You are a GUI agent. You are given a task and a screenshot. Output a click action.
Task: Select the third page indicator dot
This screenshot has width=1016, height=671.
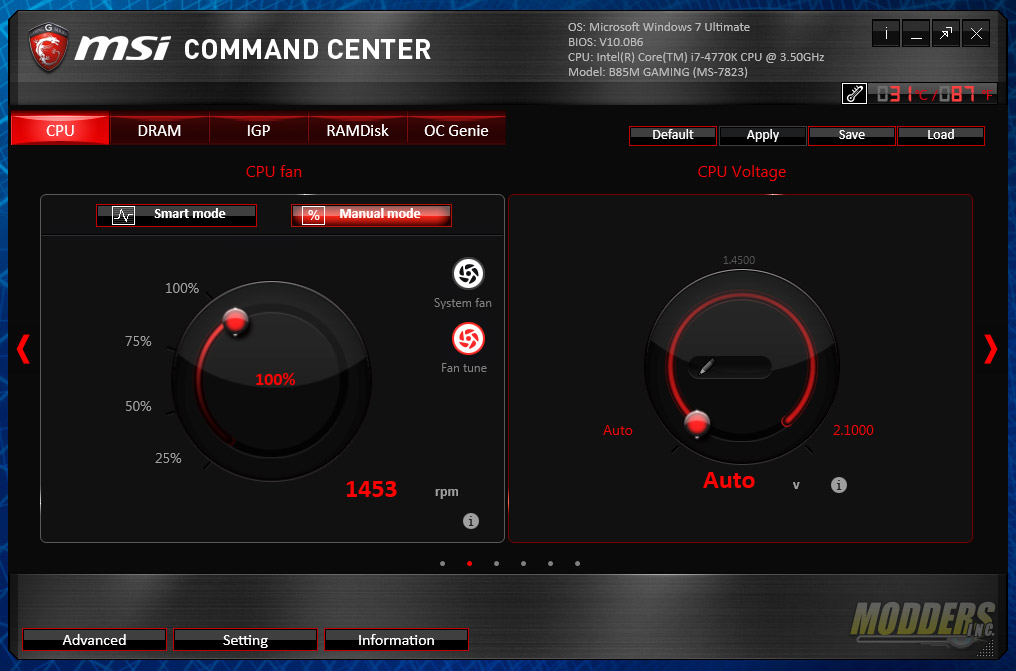click(x=496, y=563)
